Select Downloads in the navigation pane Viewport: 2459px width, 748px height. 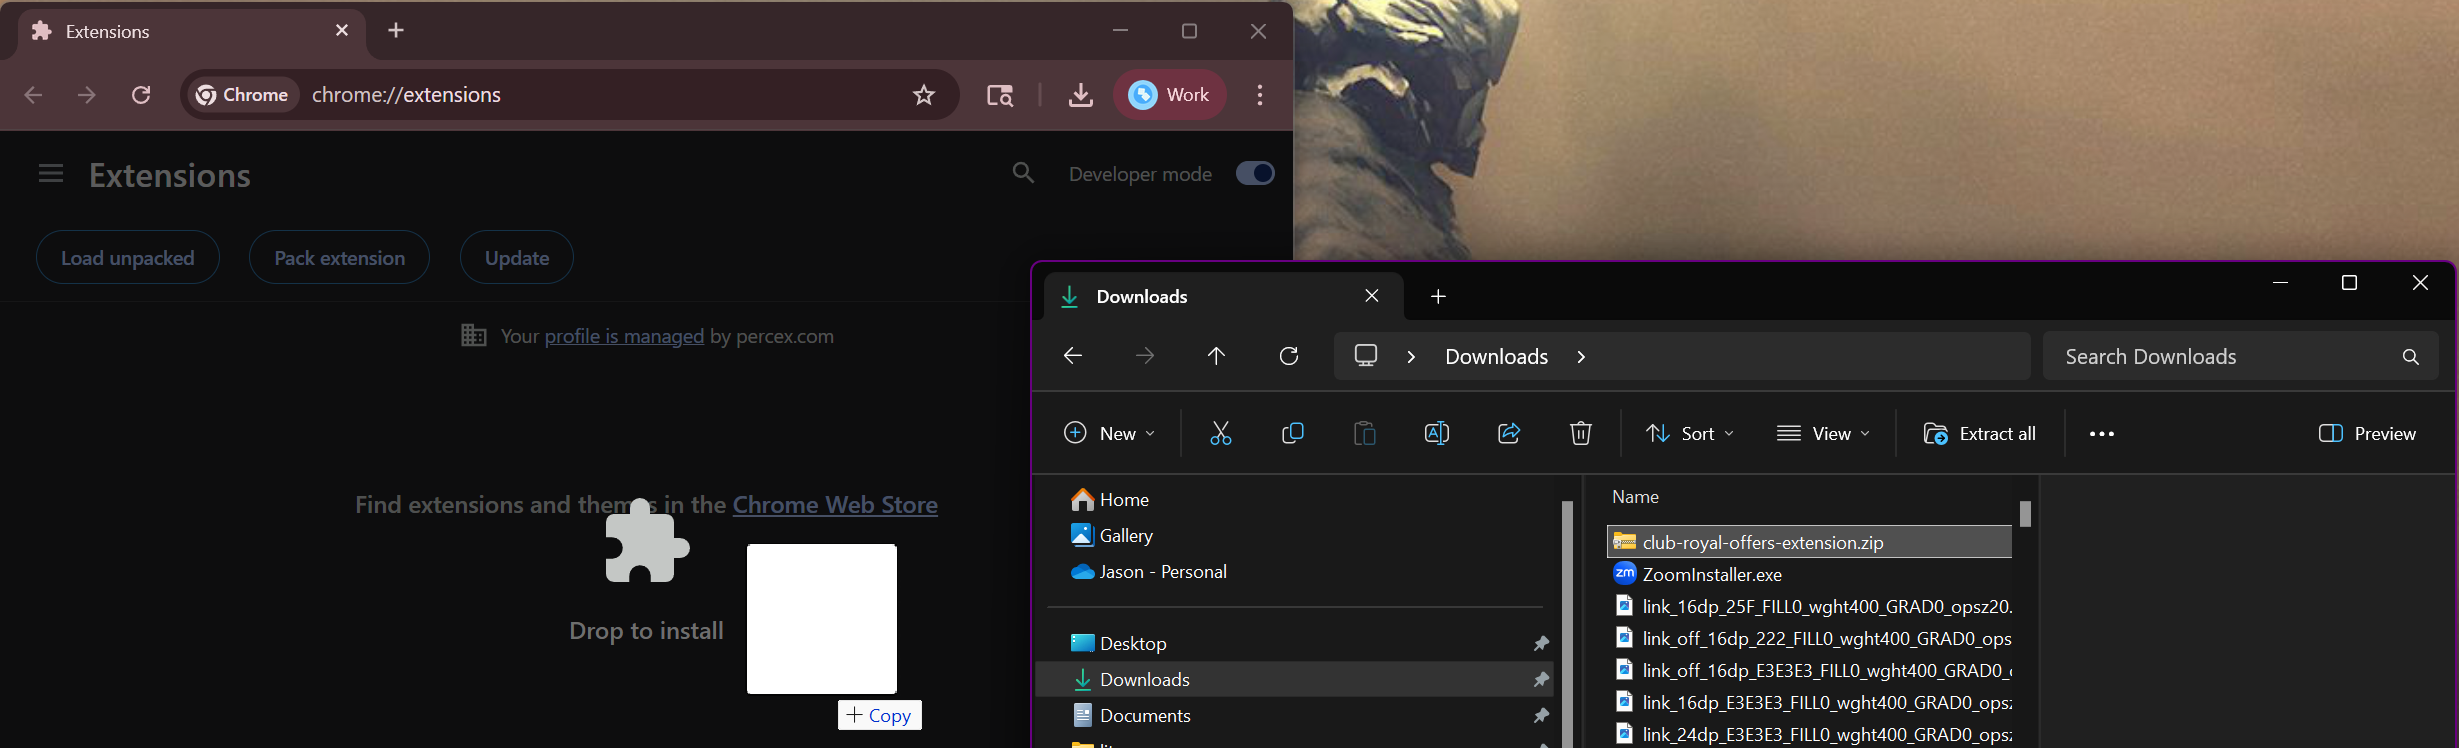(1295, 679)
